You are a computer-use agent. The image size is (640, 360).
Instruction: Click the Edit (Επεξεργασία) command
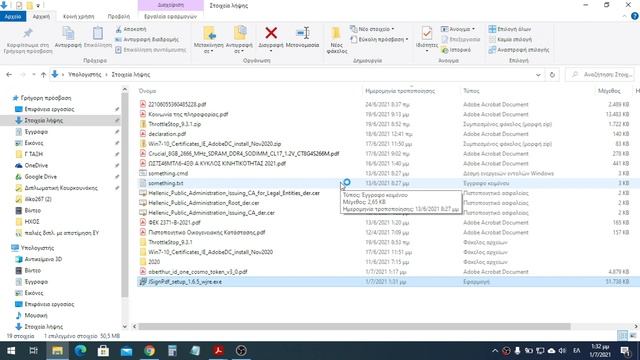461,40
